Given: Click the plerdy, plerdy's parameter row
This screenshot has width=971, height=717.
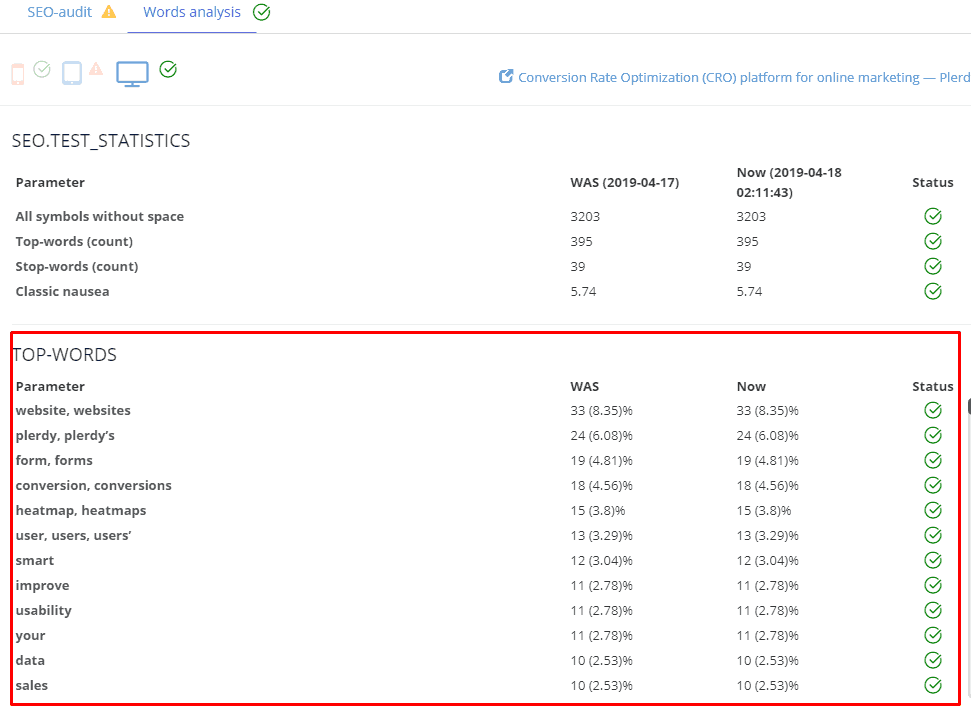Looking at the screenshot, I should tap(483, 435).
